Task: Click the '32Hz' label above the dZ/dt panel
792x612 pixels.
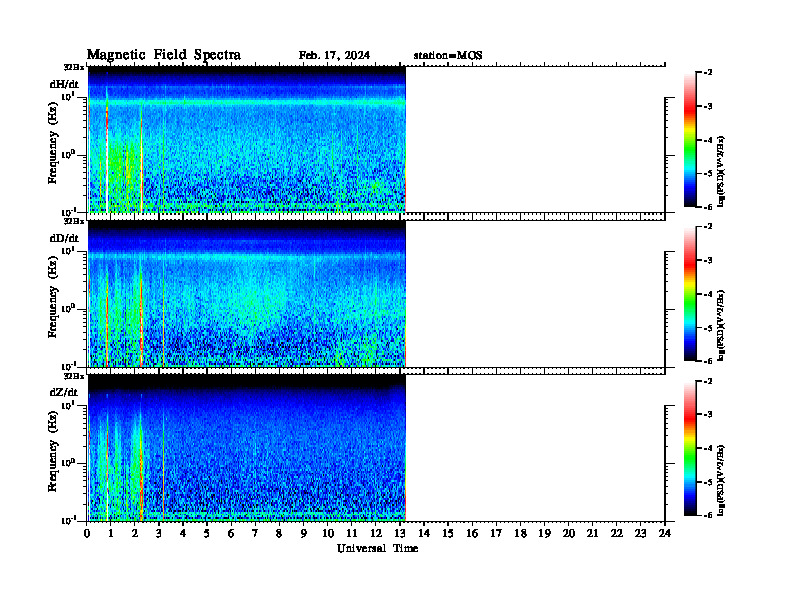Action: point(74,376)
